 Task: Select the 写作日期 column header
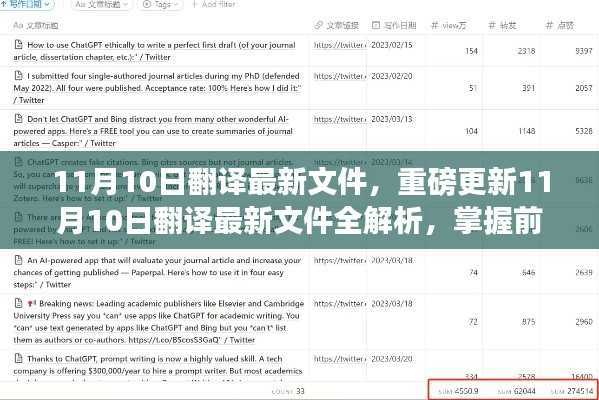(x=394, y=25)
